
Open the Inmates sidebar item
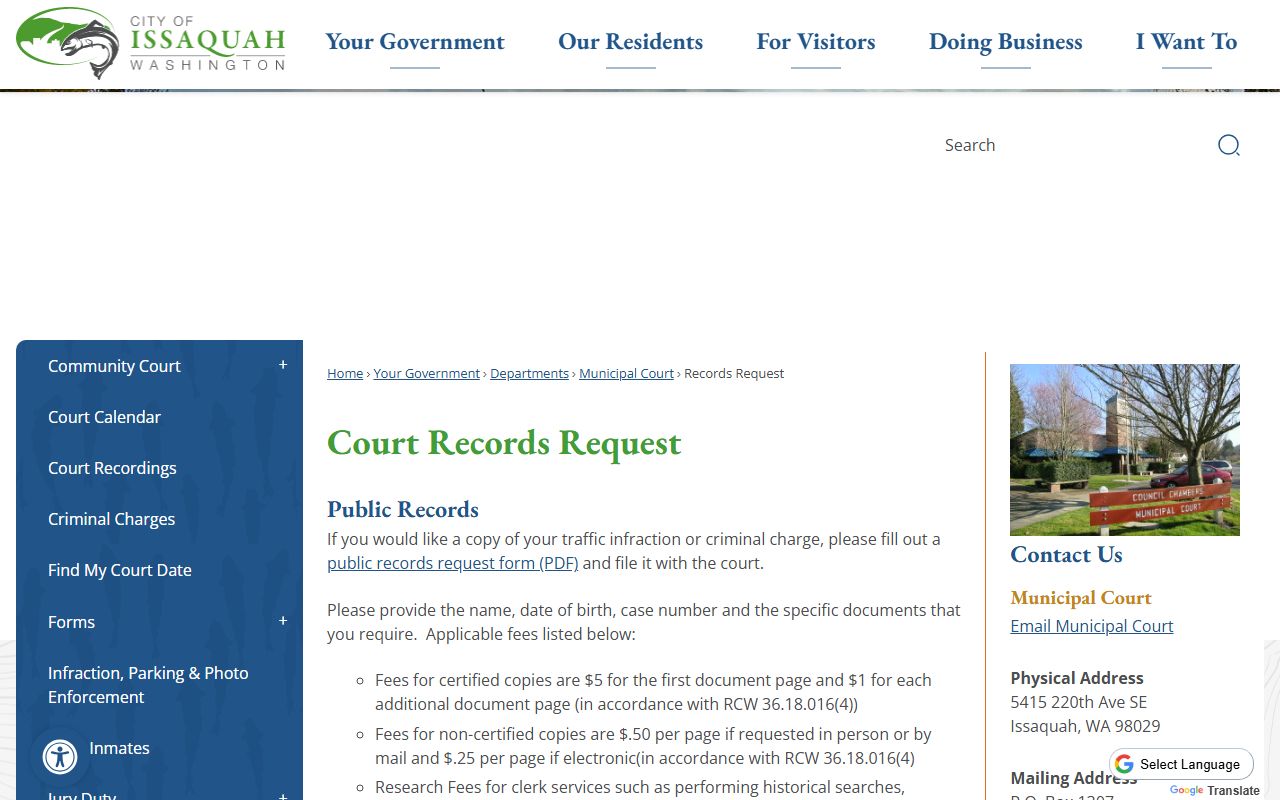click(119, 748)
